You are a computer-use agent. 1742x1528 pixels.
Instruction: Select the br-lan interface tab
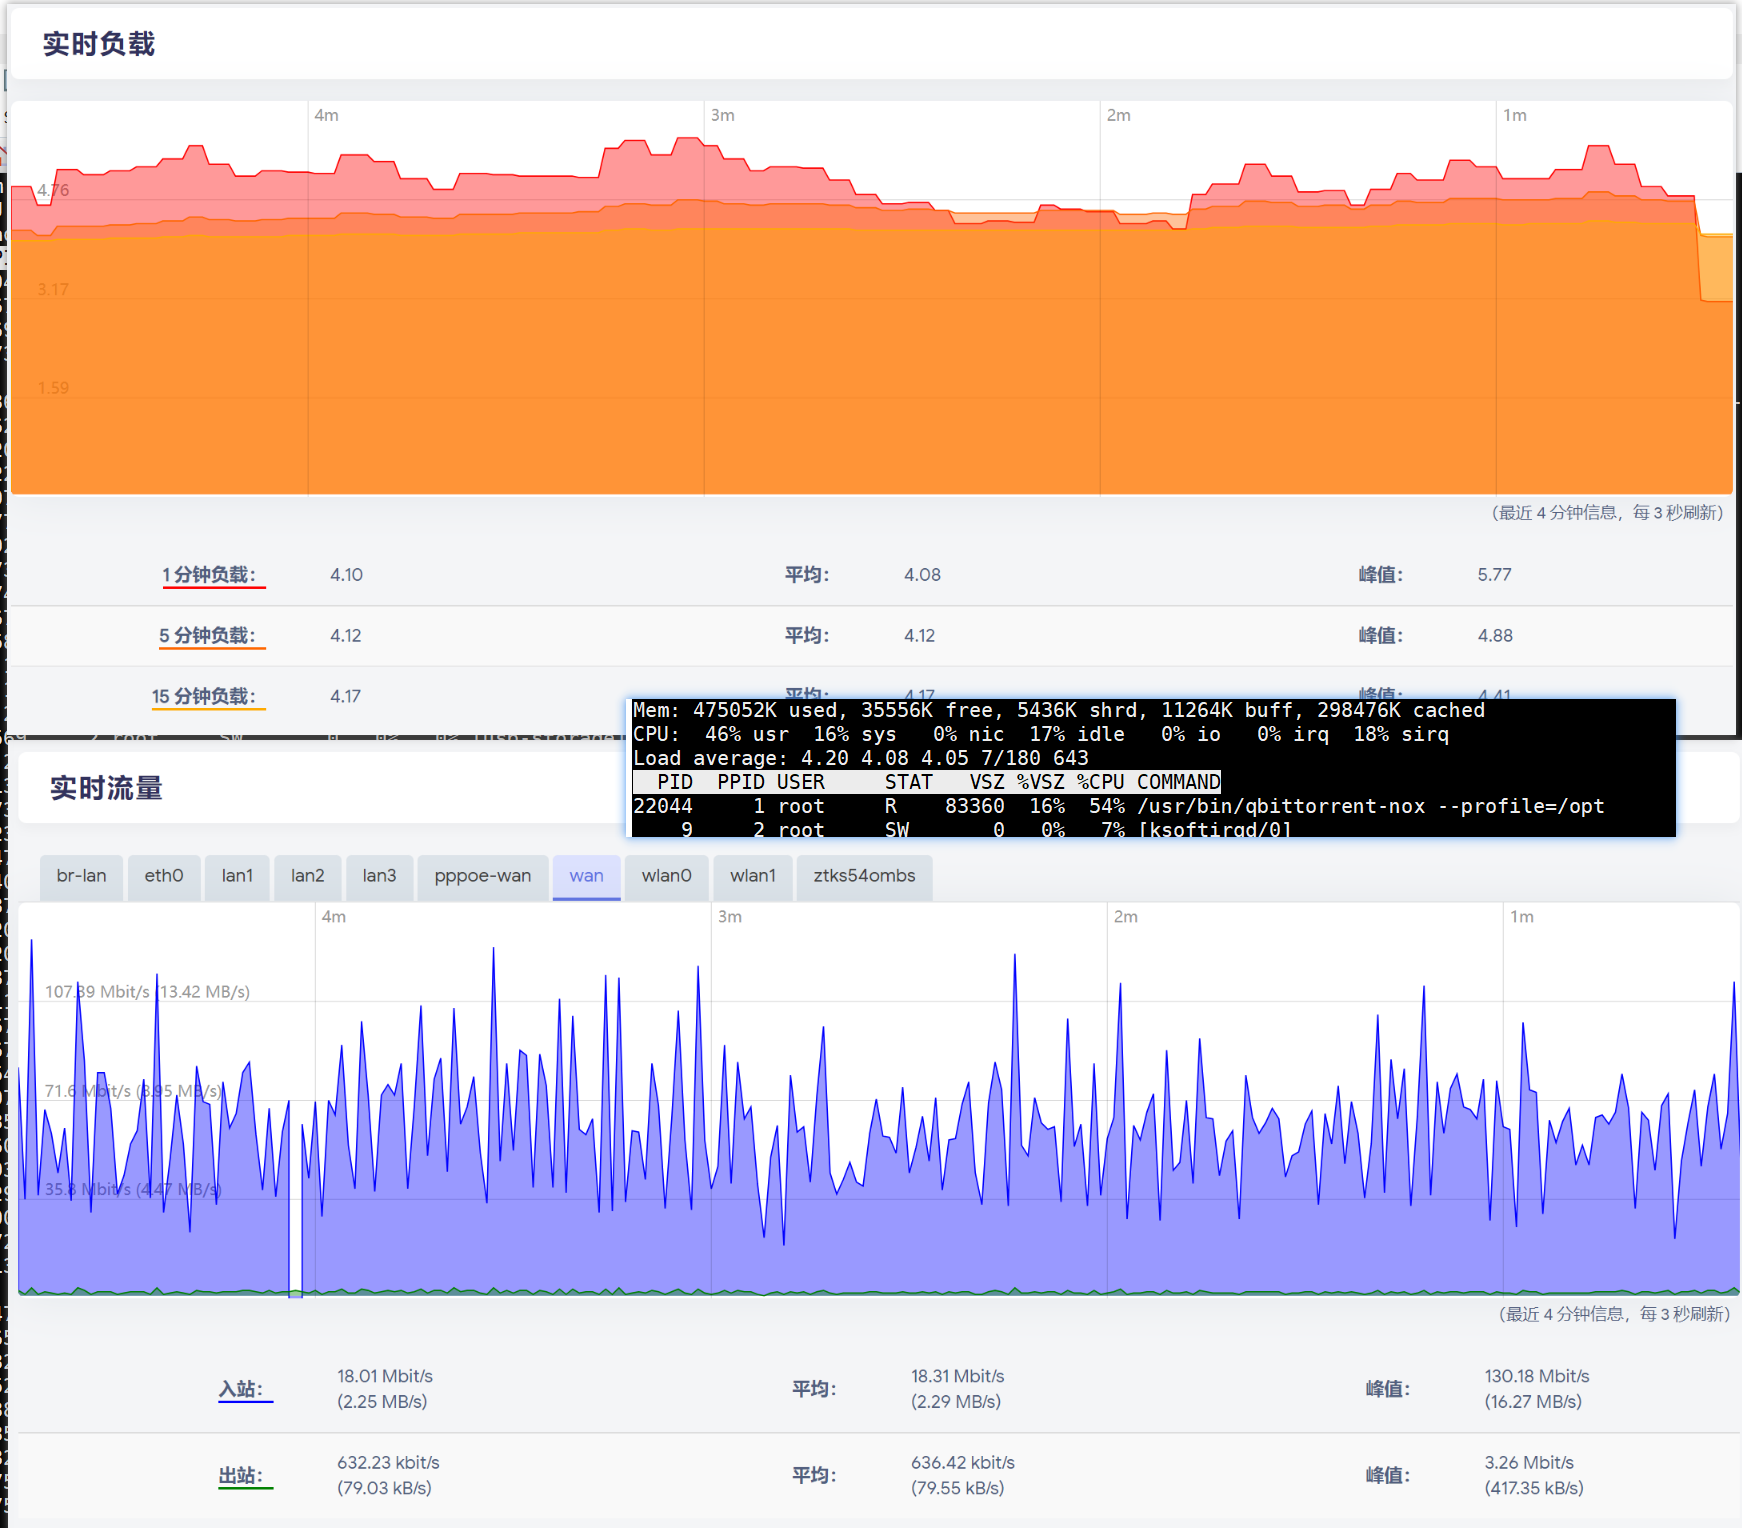coord(81,876)
